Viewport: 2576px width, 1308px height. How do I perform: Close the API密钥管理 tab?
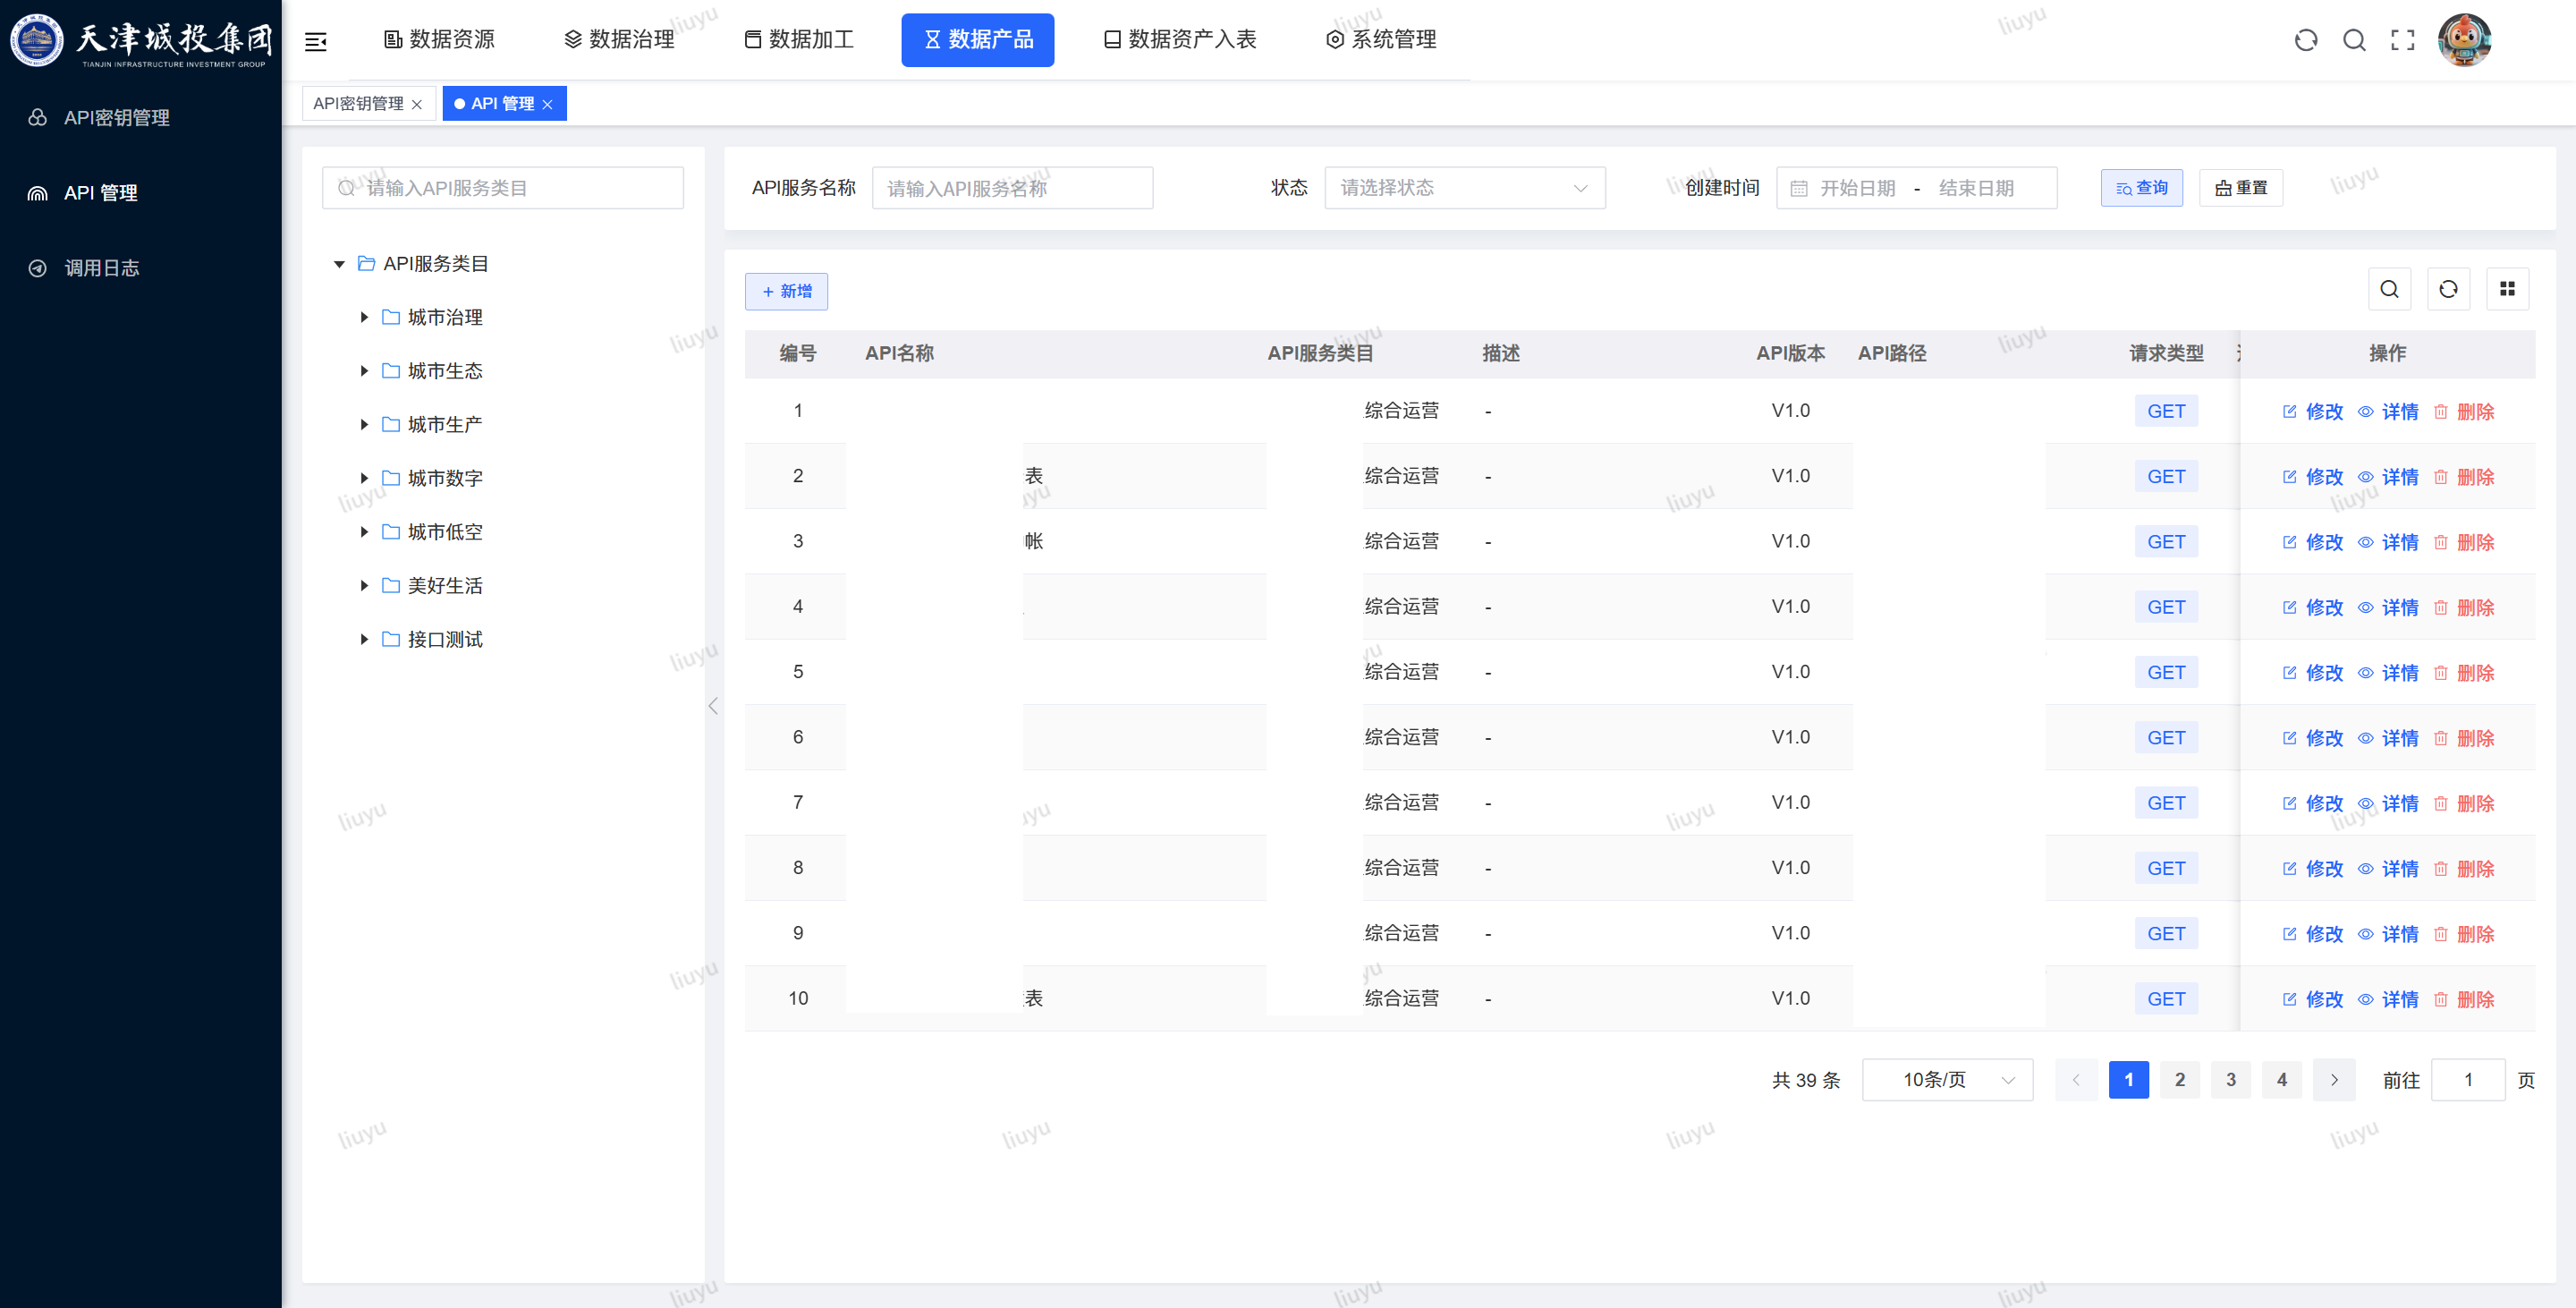click(417, 104)
